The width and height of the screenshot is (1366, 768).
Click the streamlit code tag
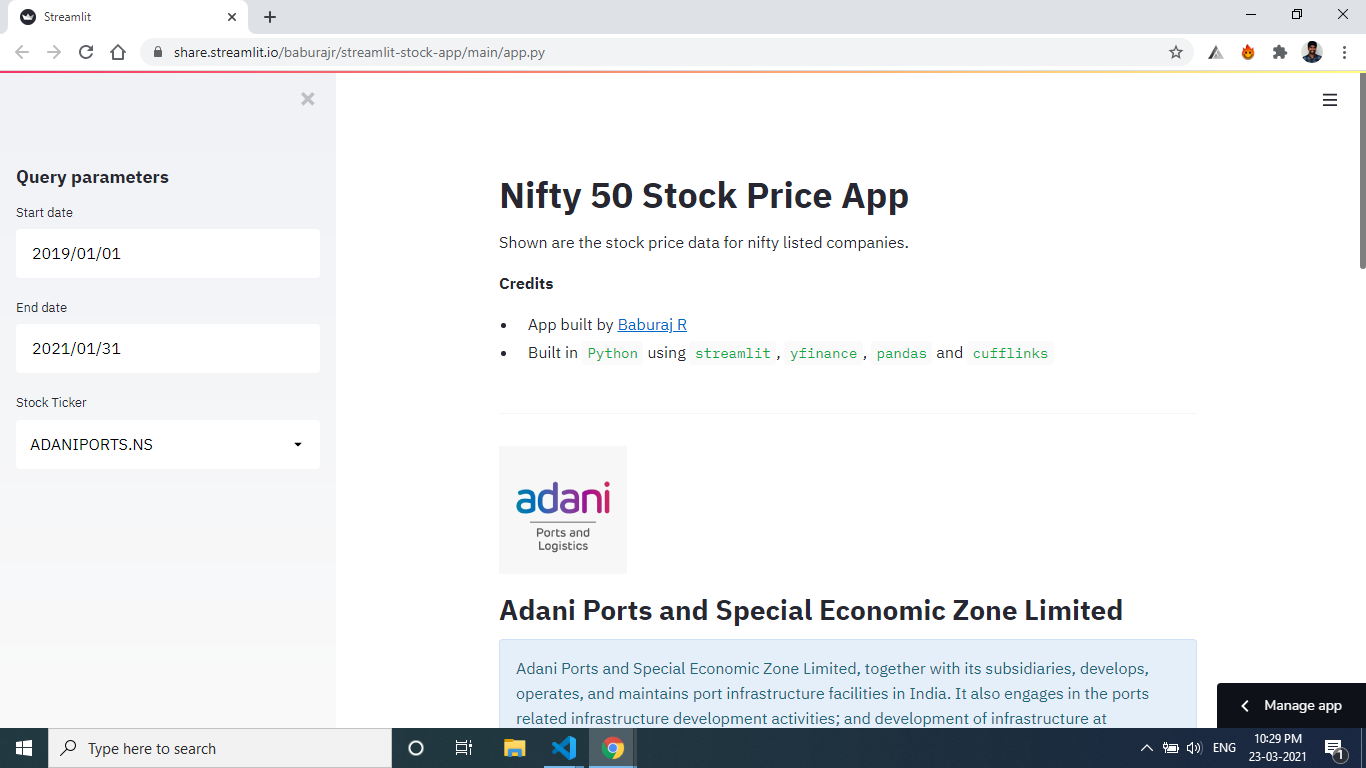coord(733,353)
